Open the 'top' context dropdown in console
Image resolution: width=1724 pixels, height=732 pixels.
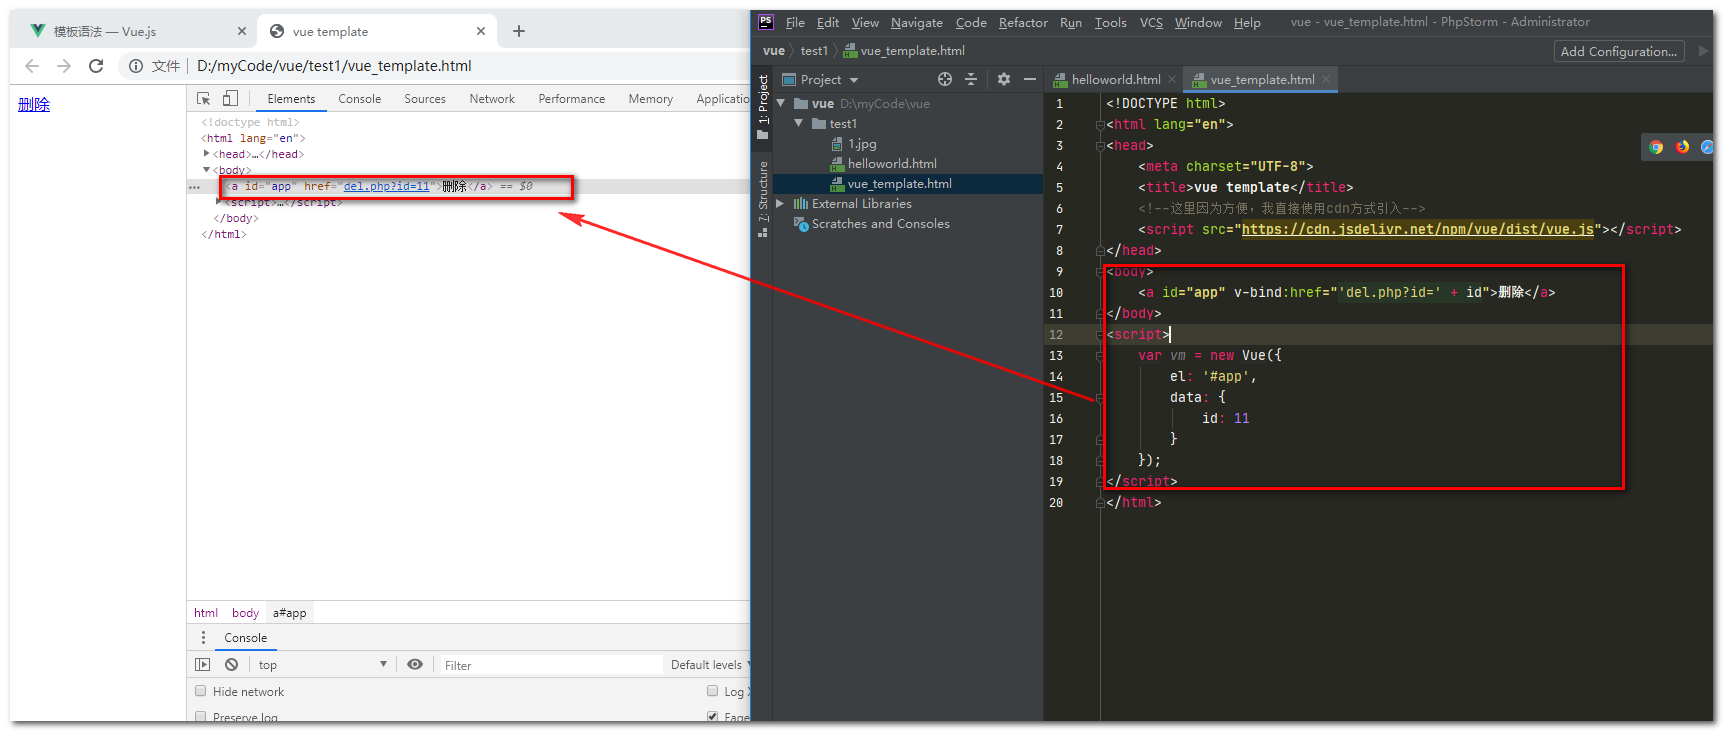(322, 665)
